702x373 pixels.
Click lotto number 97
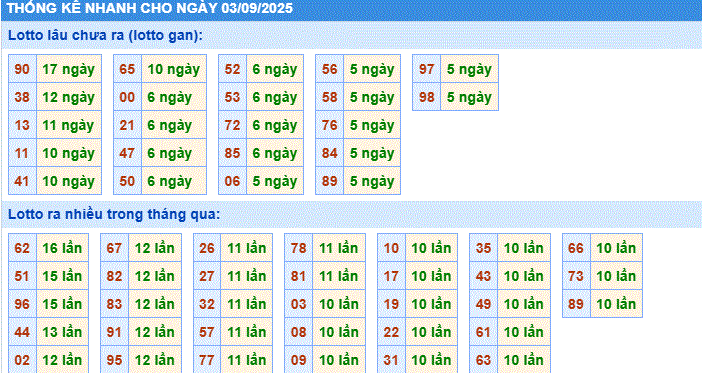427,69
